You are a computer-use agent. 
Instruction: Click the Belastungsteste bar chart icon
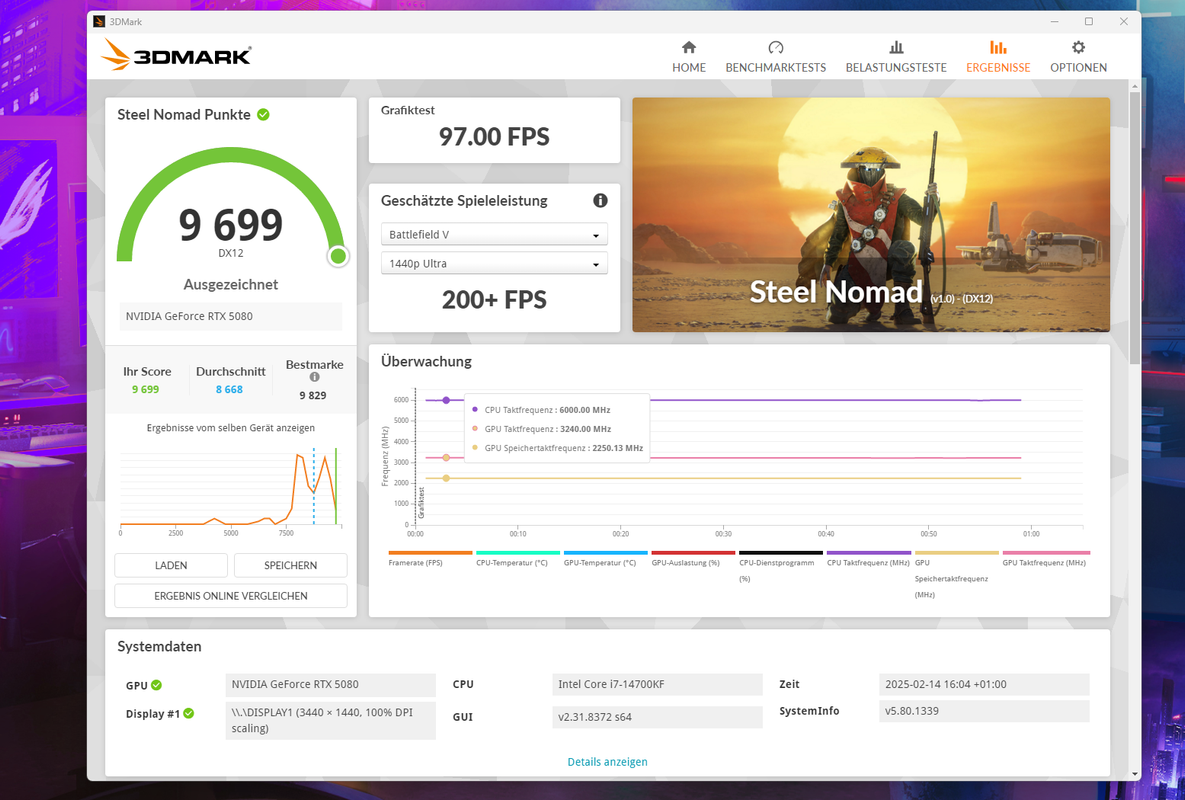tap(896, 48)
